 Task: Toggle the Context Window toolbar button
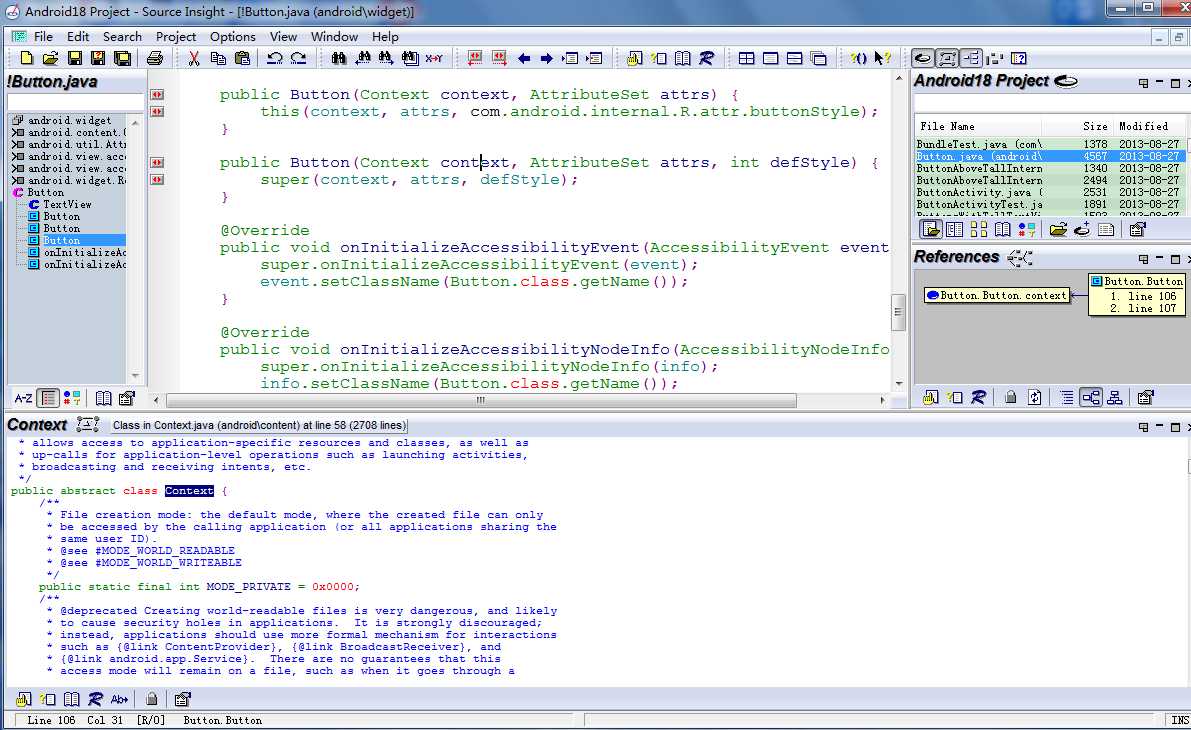(x=947, y=58)
